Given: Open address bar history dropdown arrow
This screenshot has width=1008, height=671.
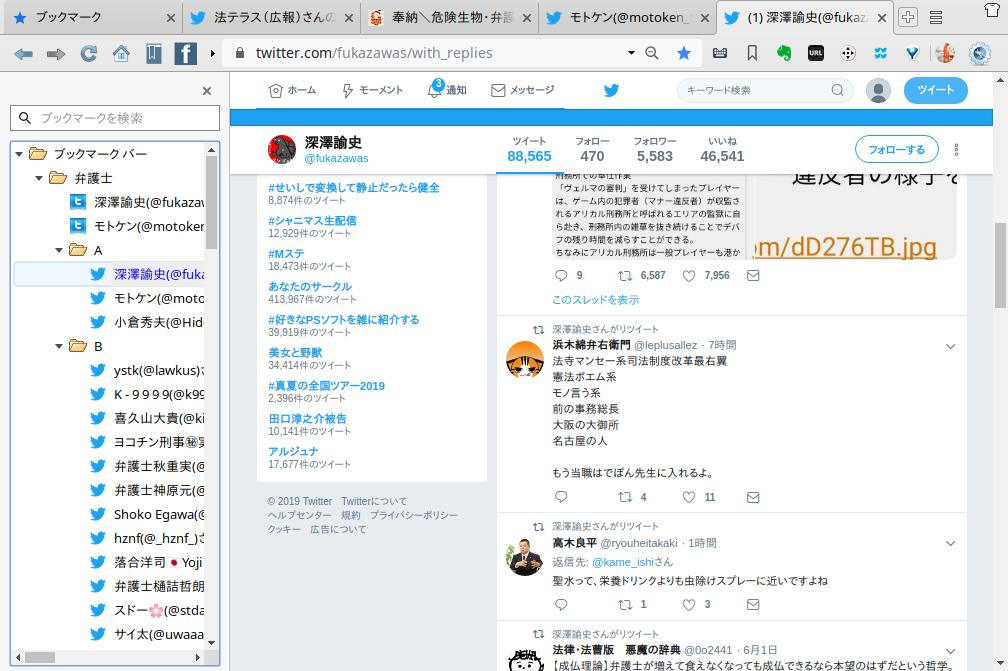Looking at the screenshot, I should point(631,53).
